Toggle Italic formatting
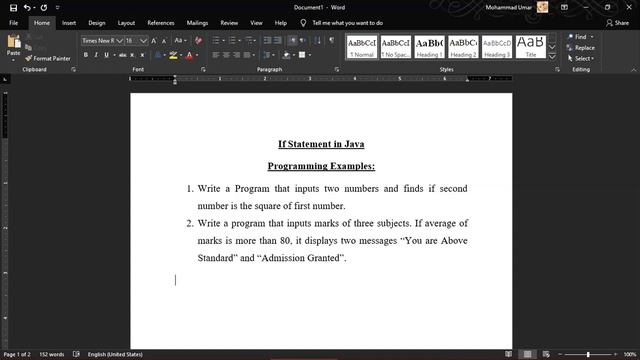 pos(96,55)
